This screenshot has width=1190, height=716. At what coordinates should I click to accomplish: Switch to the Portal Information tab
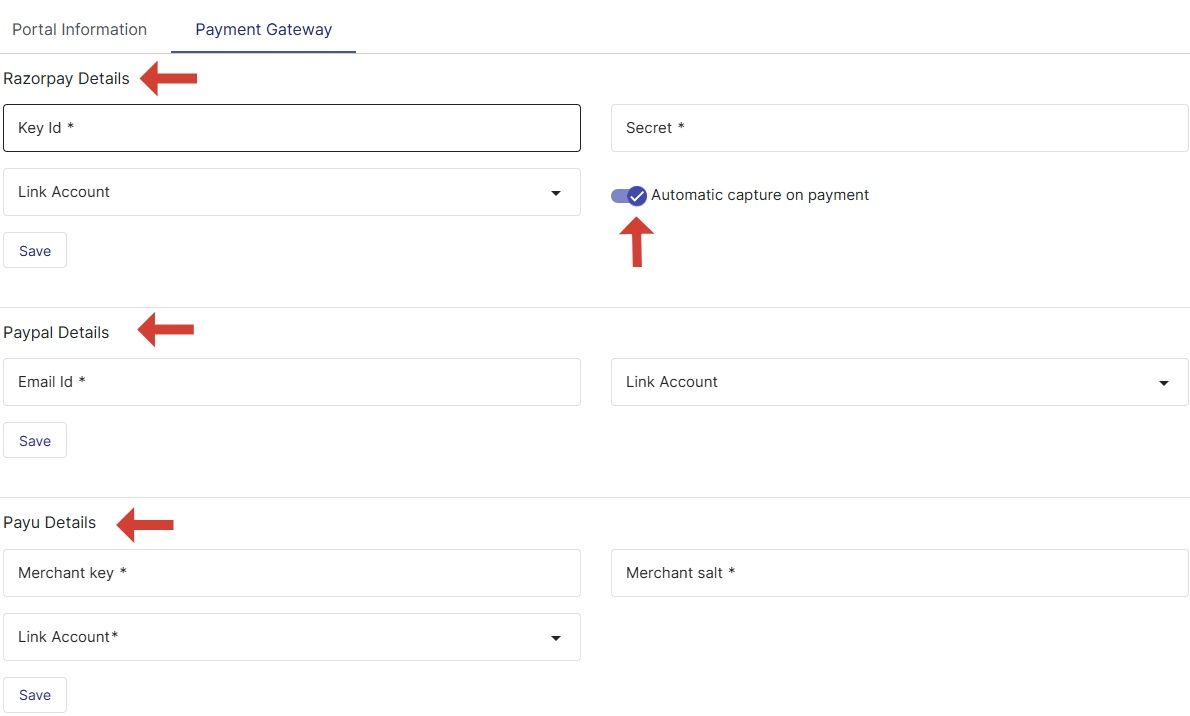click(x=80, y=30)
